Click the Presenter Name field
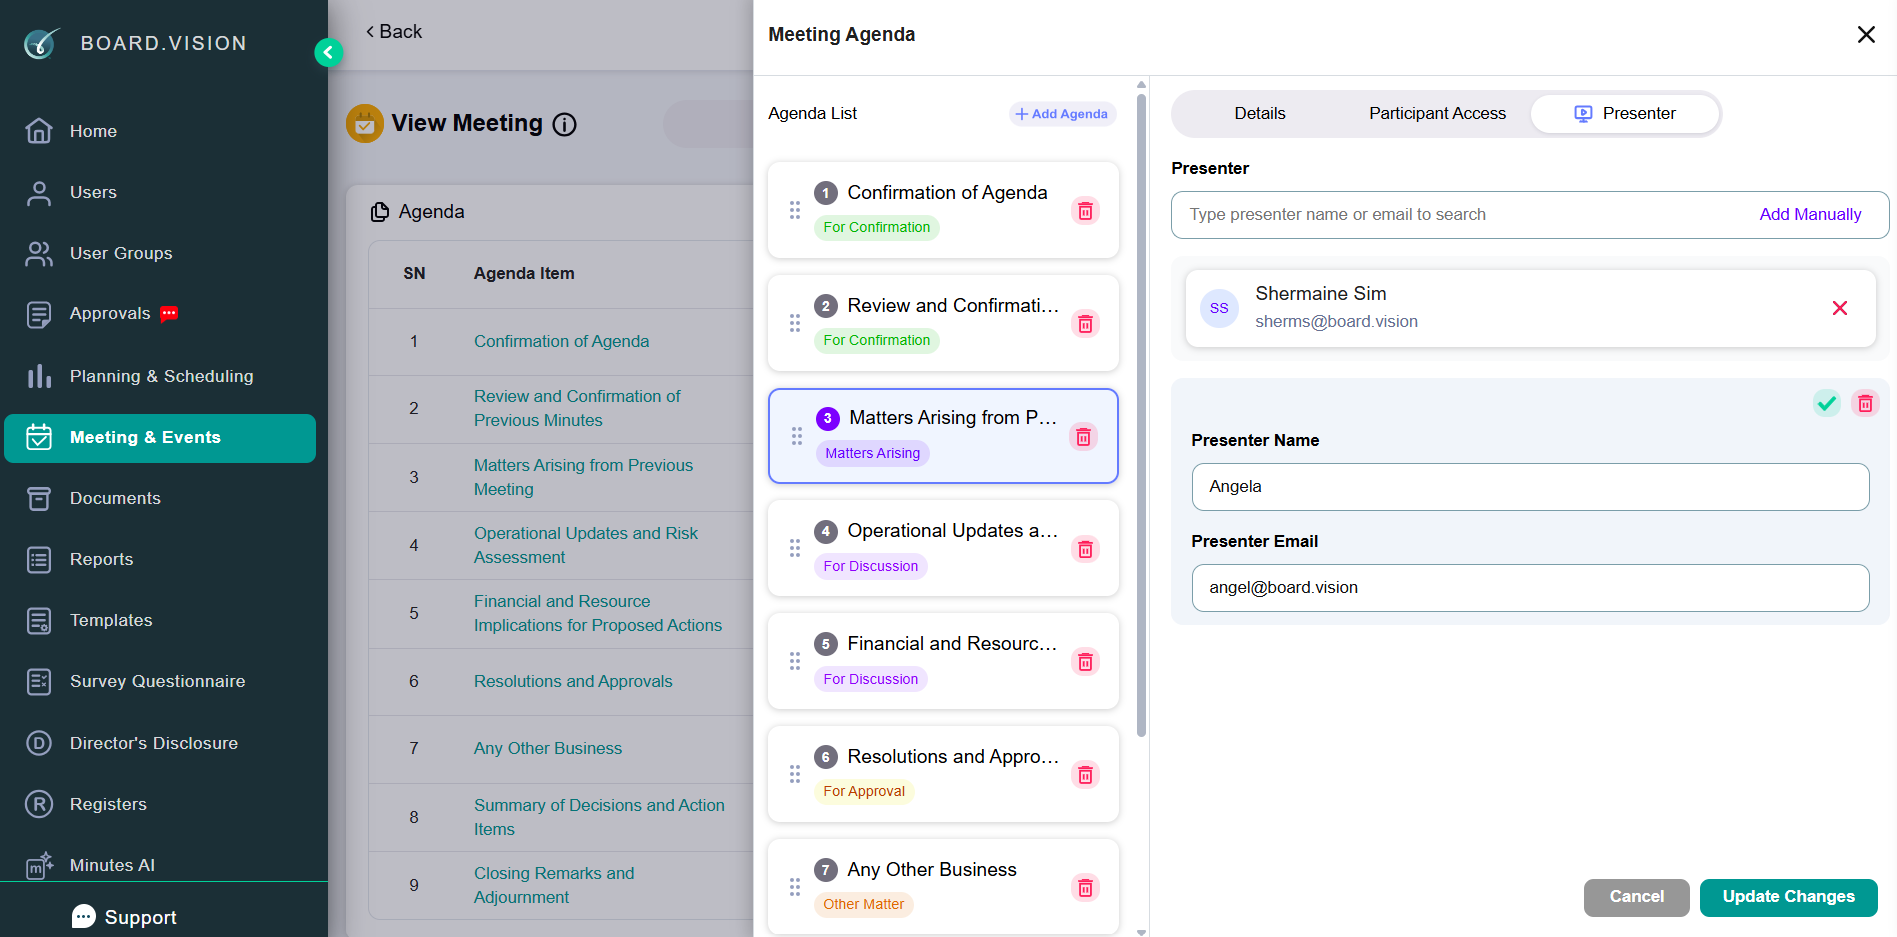The width and height of the screenshot is (1897, 937). [x=1530, y=487]
